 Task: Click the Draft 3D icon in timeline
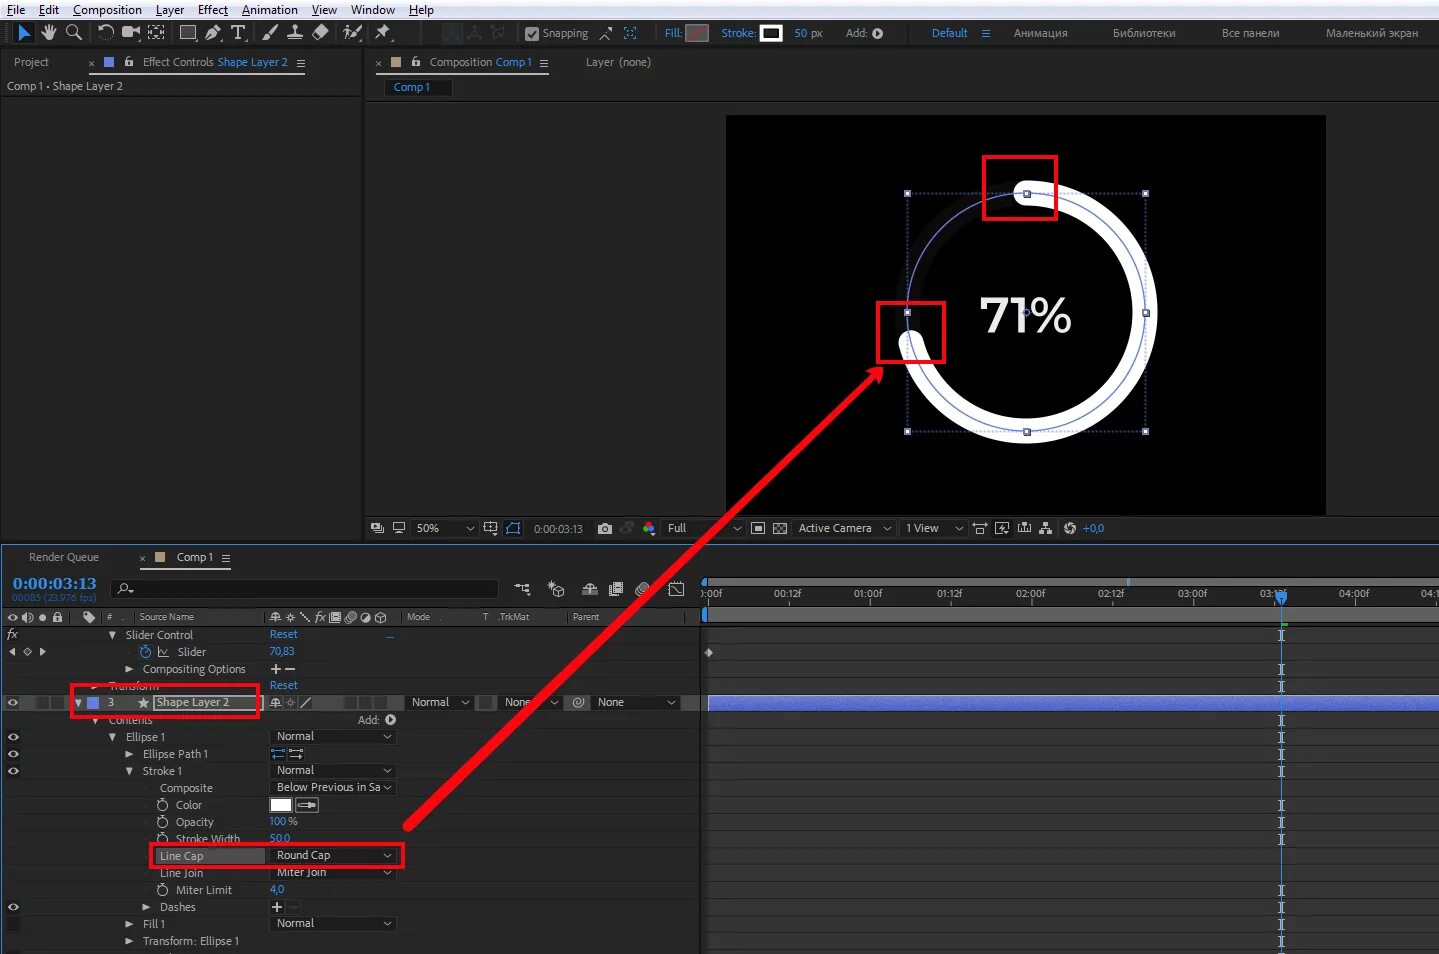pos(556,590)
